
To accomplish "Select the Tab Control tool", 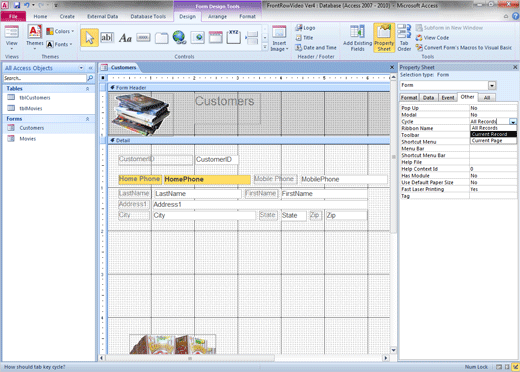I will [161, 38].
